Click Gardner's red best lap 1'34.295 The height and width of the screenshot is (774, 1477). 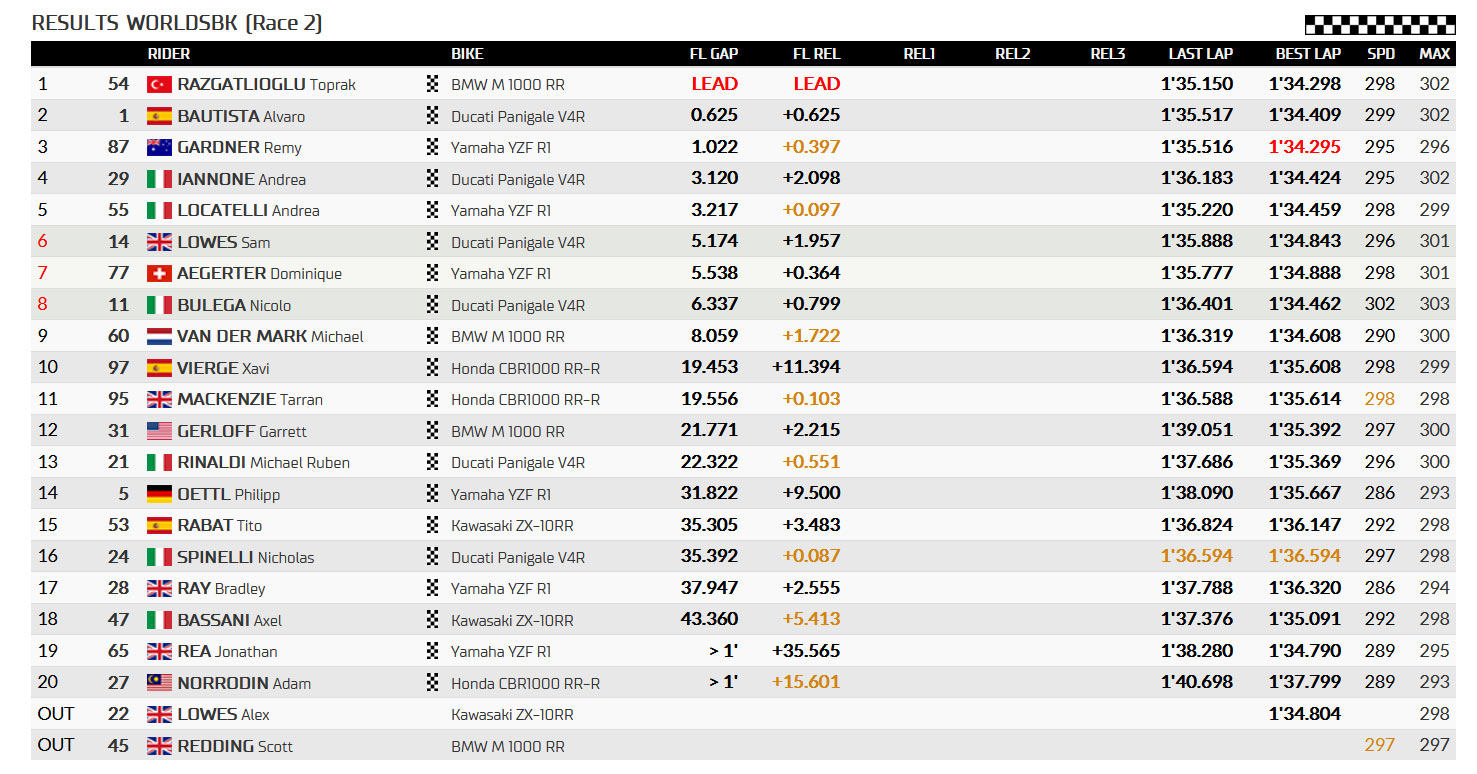coord(1305,147)
